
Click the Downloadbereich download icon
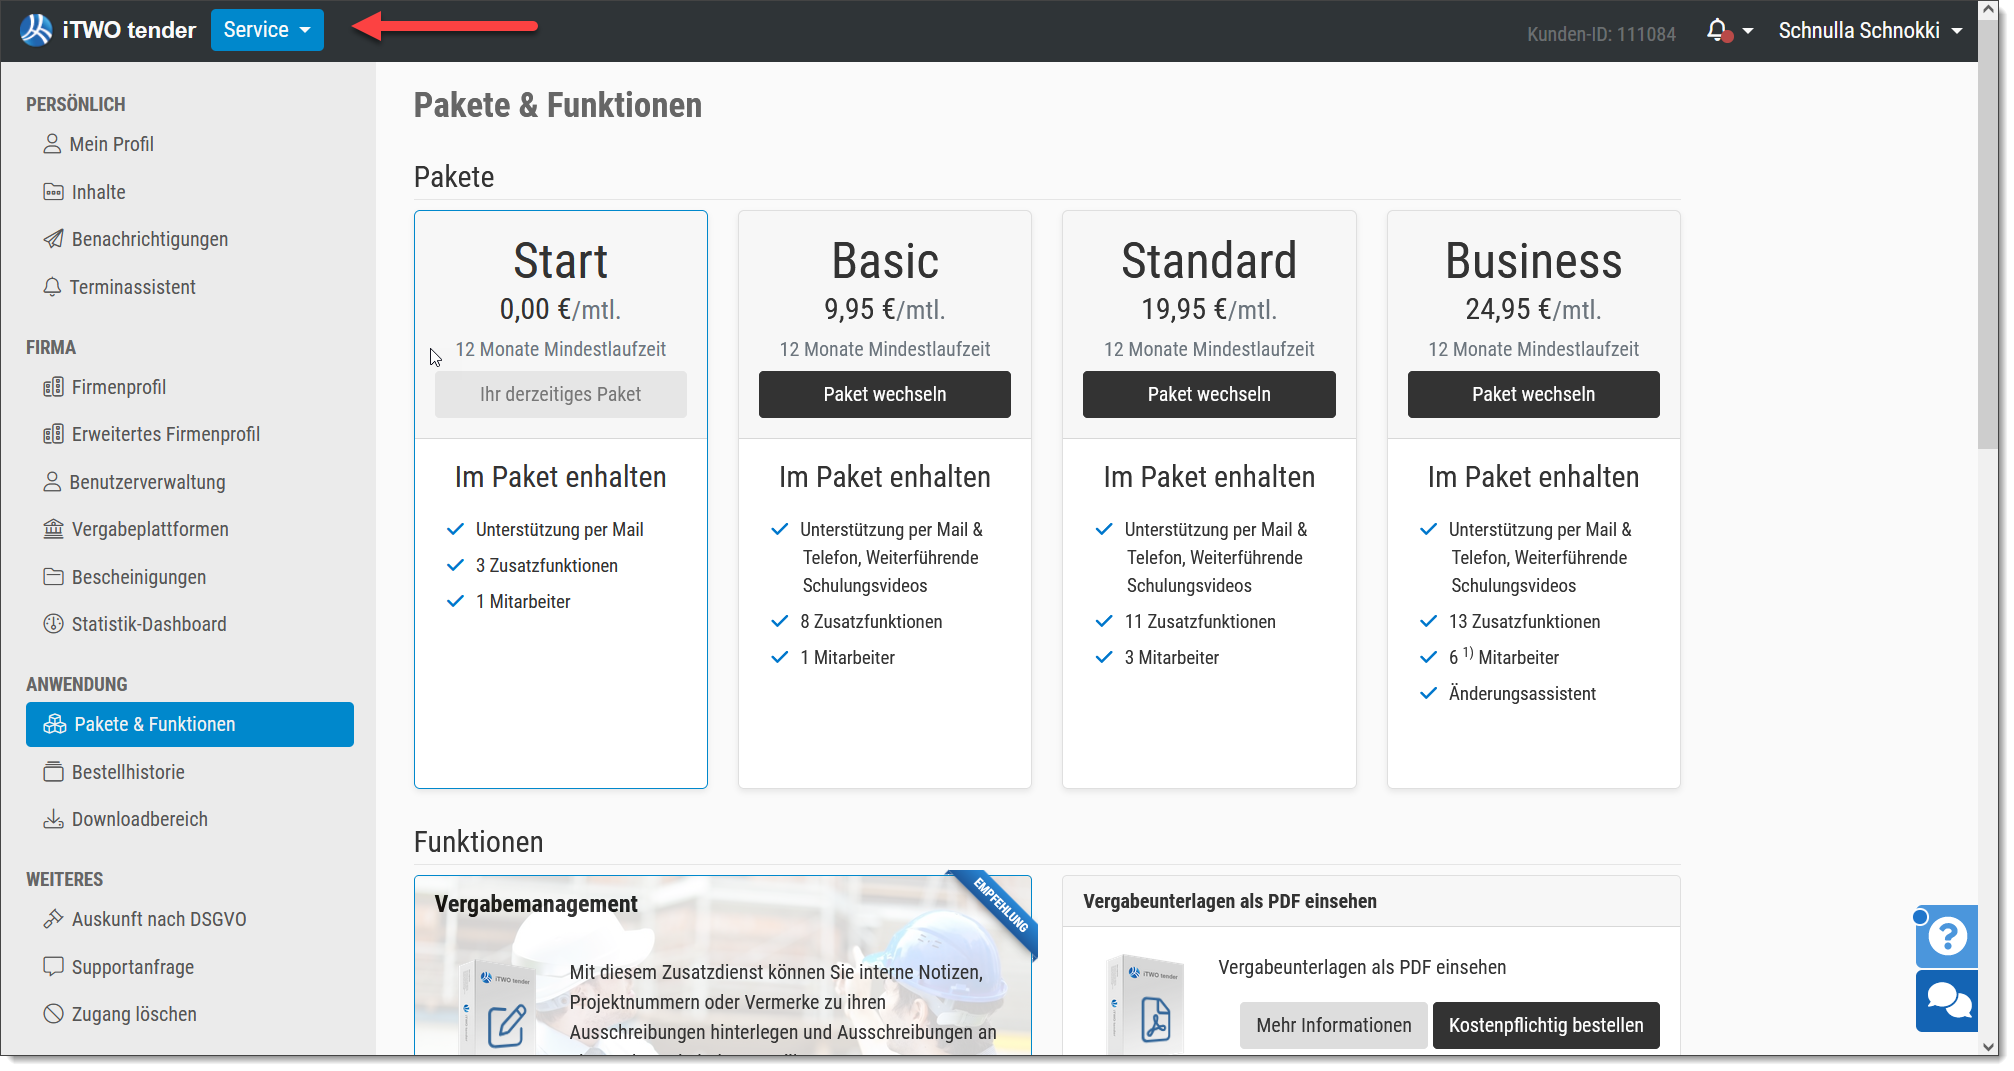[53, 819]
